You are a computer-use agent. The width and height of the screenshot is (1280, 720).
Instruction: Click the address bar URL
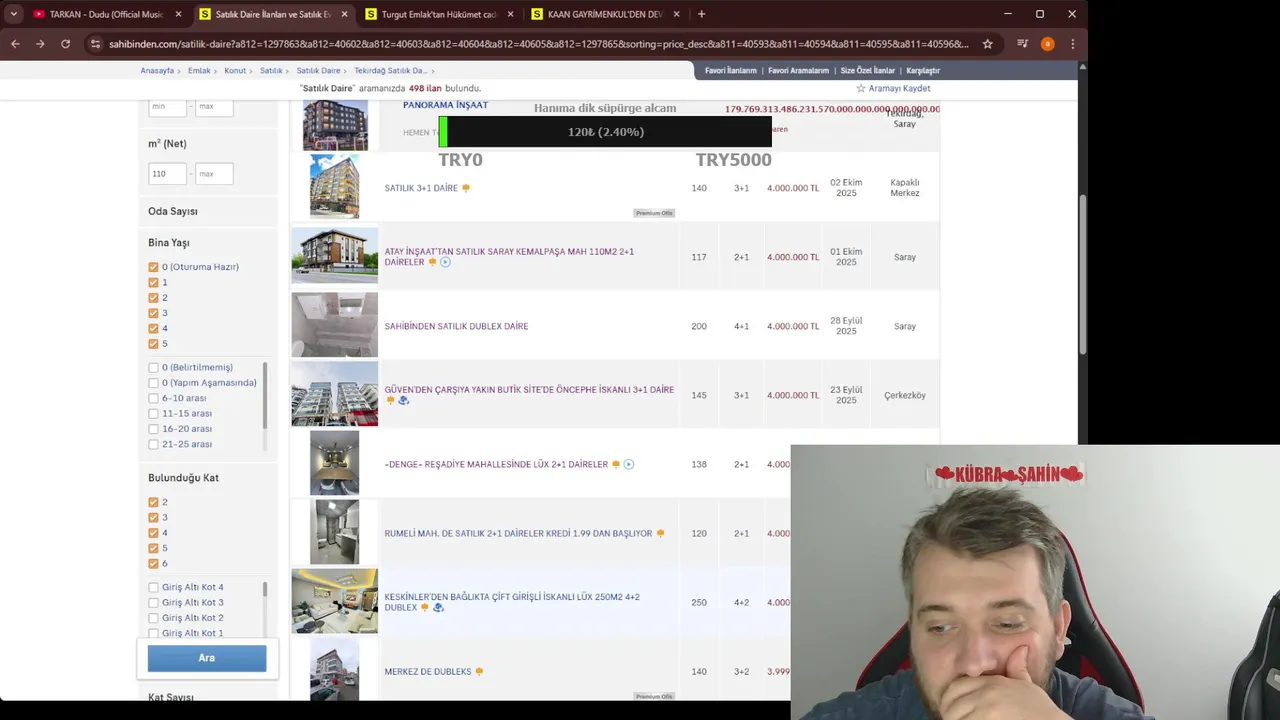[538, 44]
